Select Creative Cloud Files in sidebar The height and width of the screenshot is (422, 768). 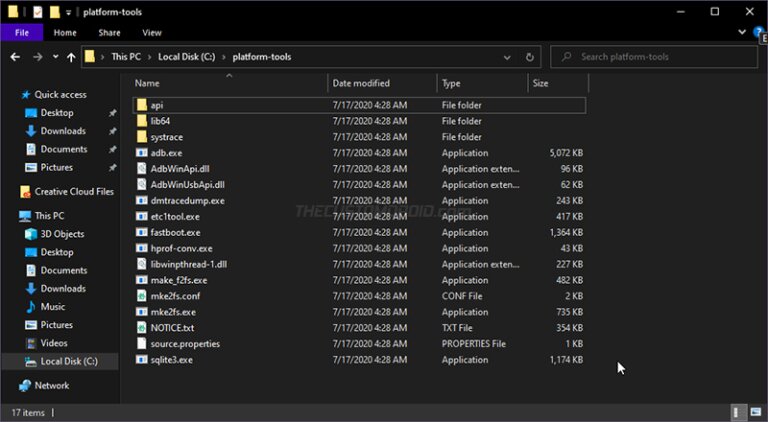[x=73, y=192]
